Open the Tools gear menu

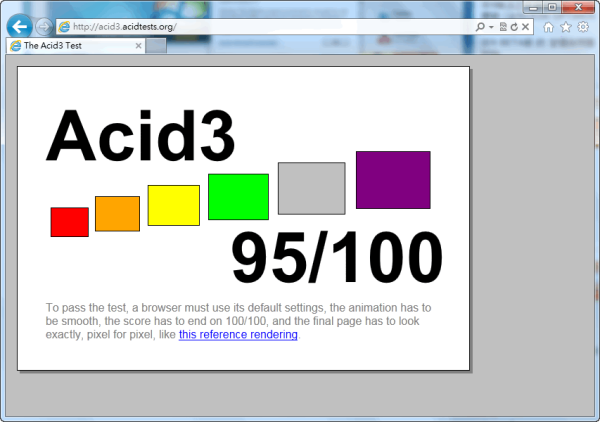coord(582,27)
